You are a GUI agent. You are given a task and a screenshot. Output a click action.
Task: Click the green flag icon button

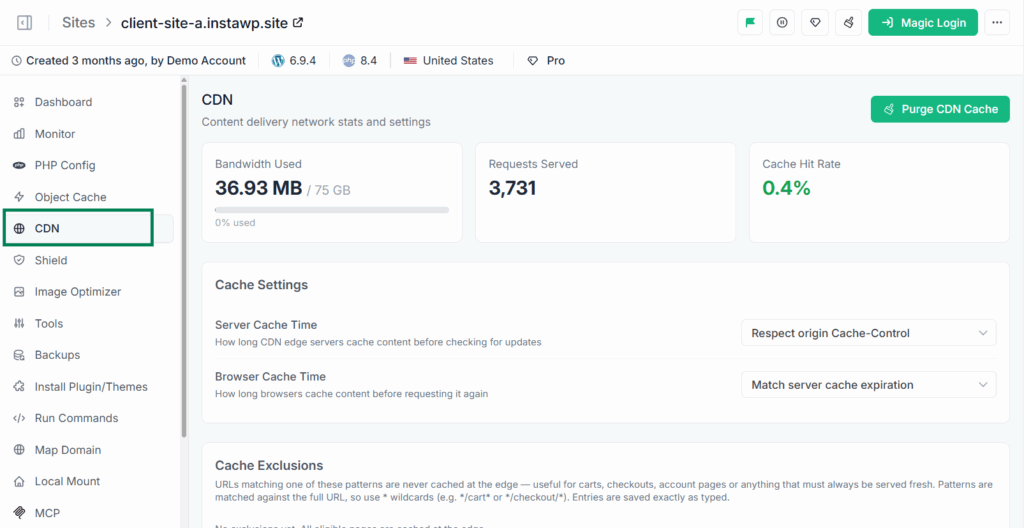click(750, 22)
